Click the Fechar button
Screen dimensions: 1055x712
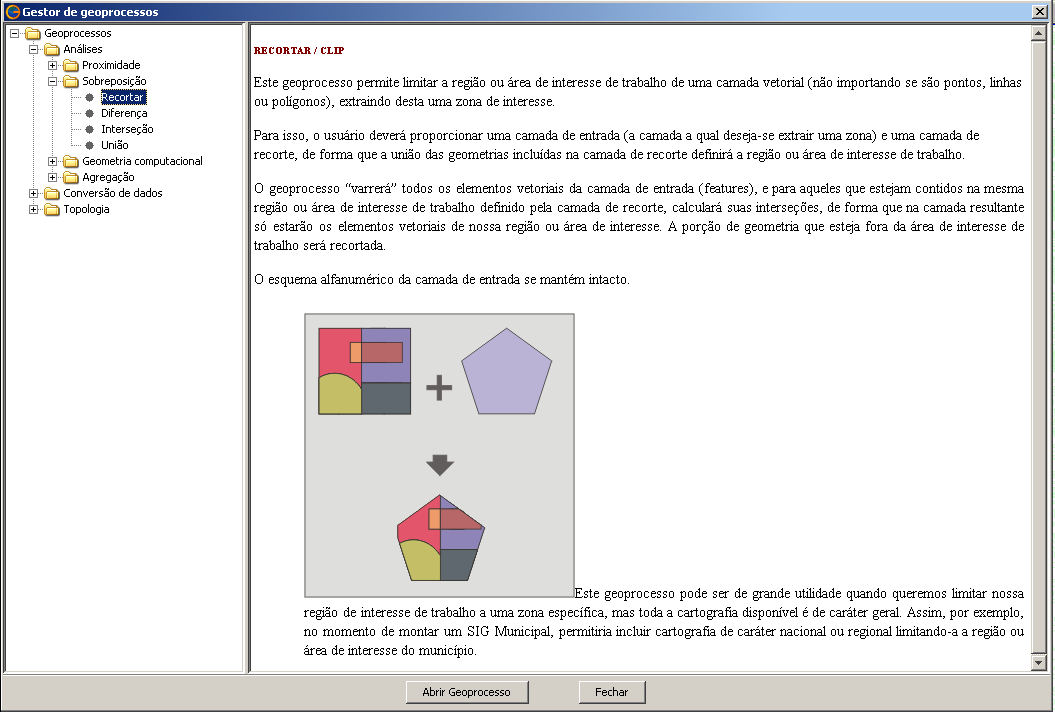pos(611,692)
